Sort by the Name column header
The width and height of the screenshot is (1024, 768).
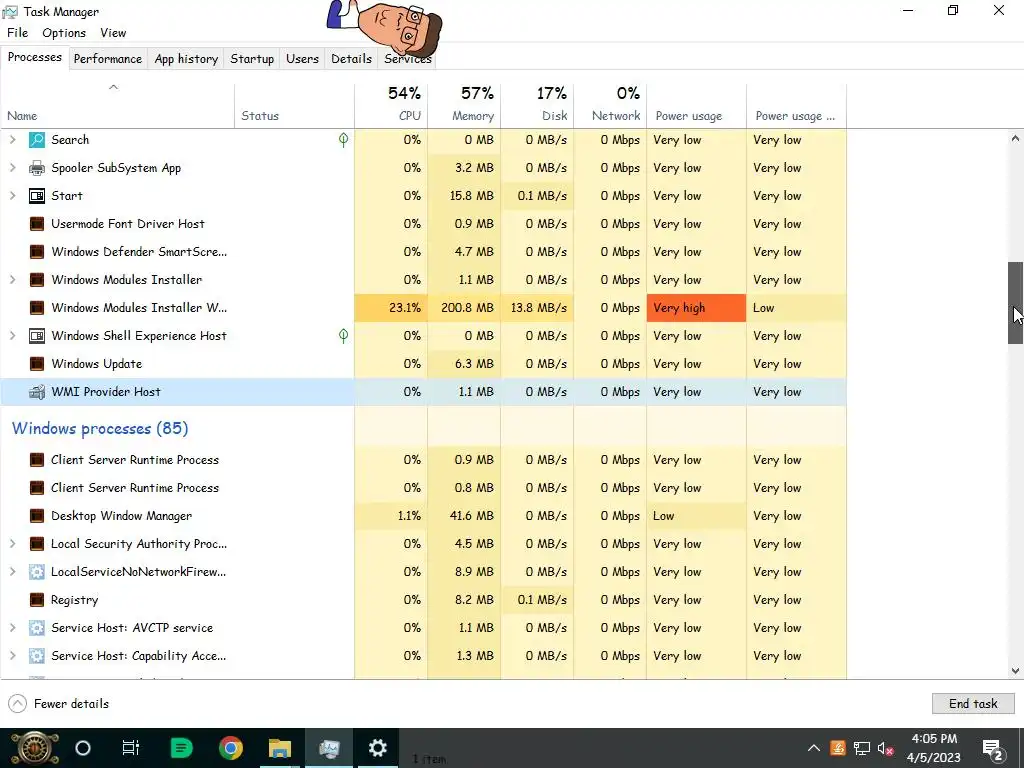[x=118, y=104]
